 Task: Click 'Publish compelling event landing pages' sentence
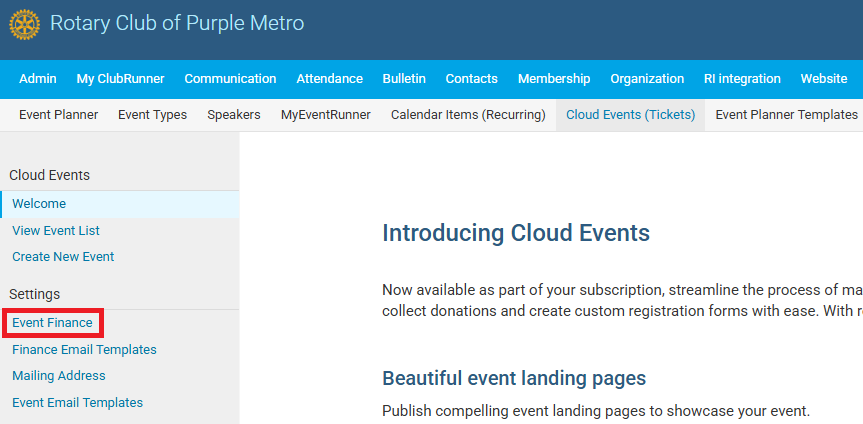pyautogui.click(x=597, y=411)
